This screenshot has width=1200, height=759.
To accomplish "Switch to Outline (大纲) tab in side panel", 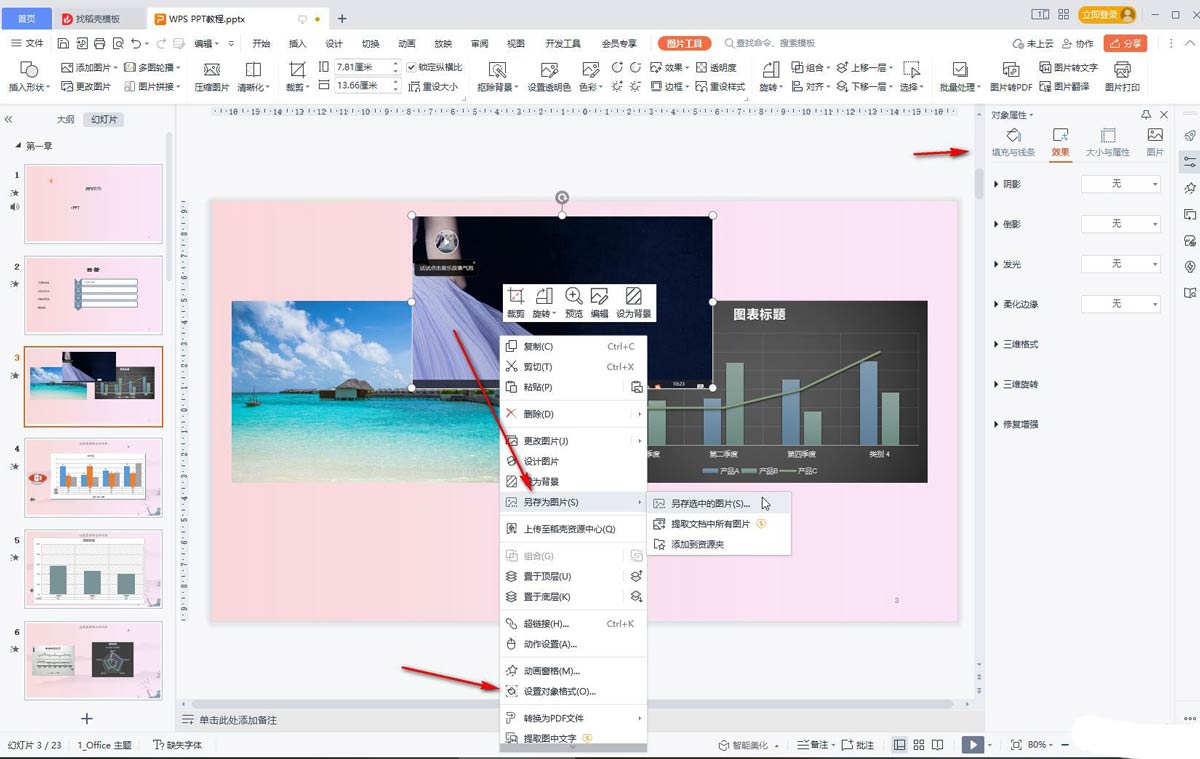I will click(x=65, y=119).
